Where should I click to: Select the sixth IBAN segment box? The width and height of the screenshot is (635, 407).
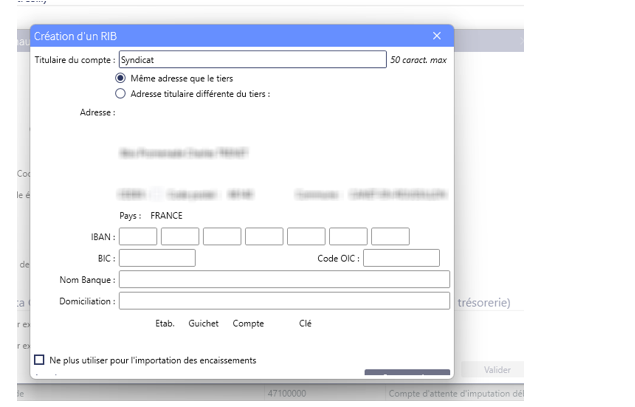pyautogui.click(x=348, y=237)
